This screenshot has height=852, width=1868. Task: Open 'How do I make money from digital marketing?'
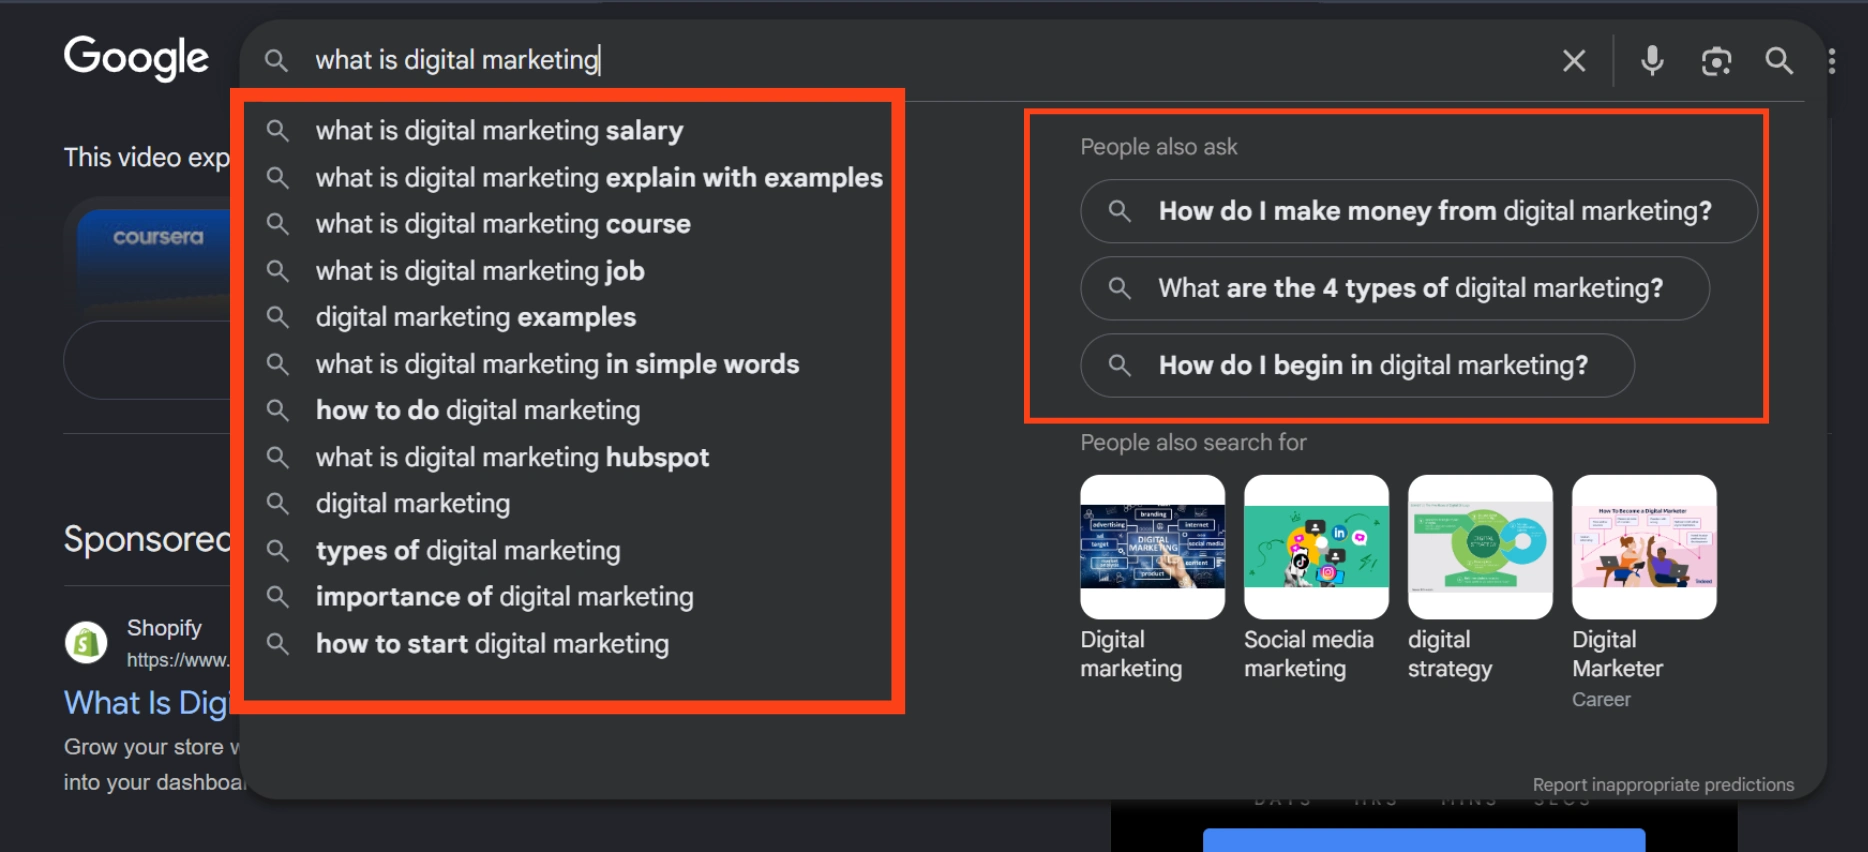1419,211
